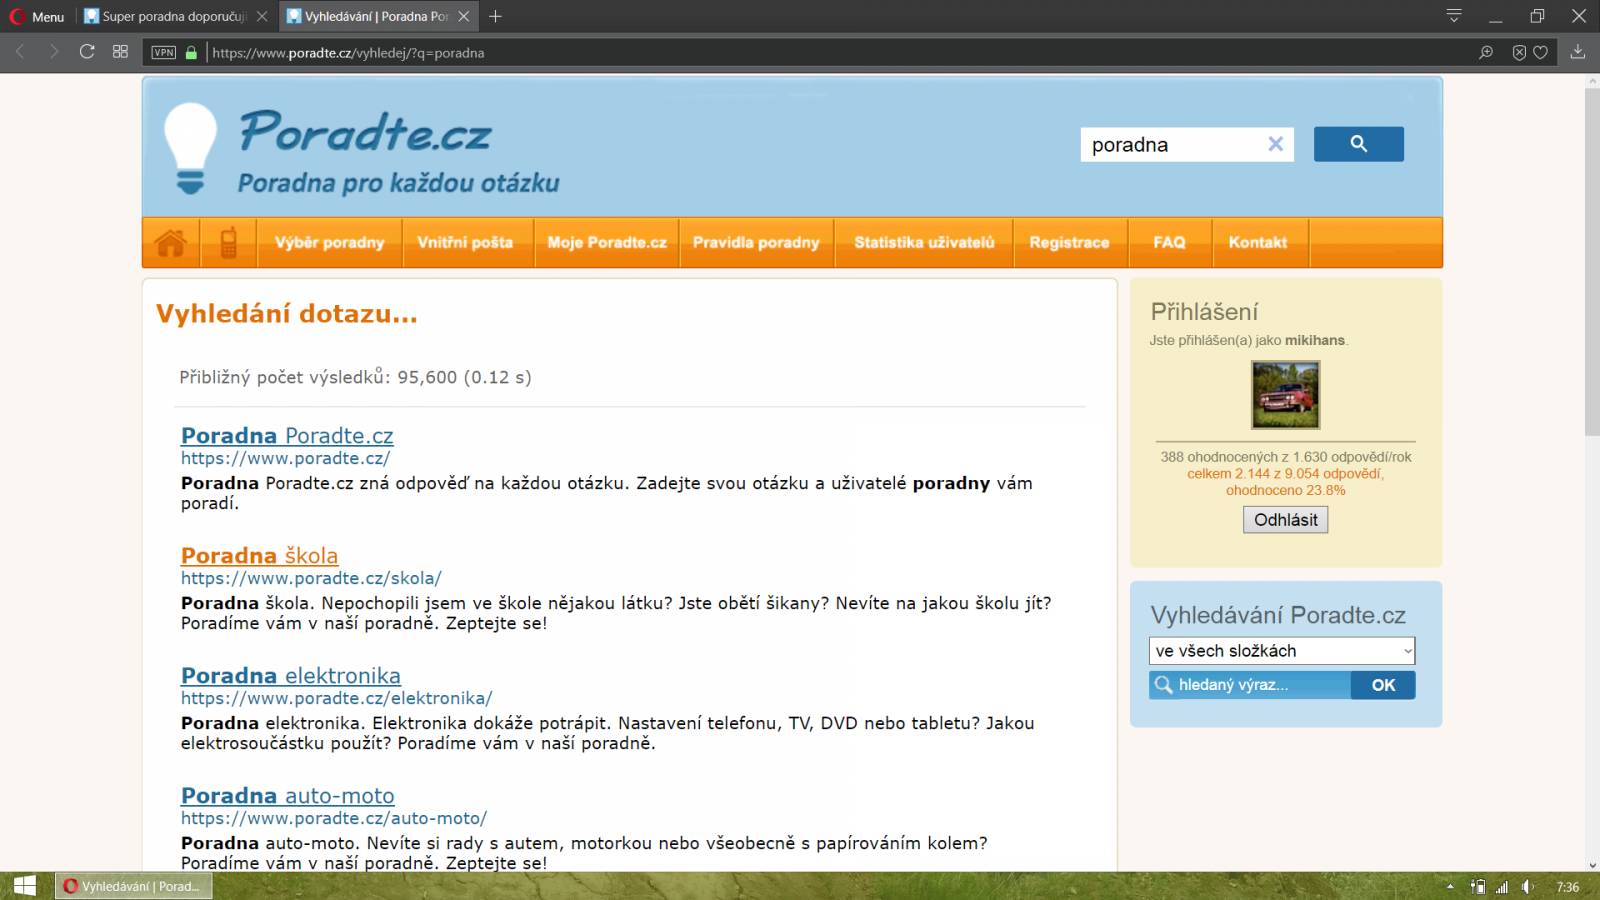Click the page vertical scrollbar
Screen dimensions: 1600x900
(1591, 262)
